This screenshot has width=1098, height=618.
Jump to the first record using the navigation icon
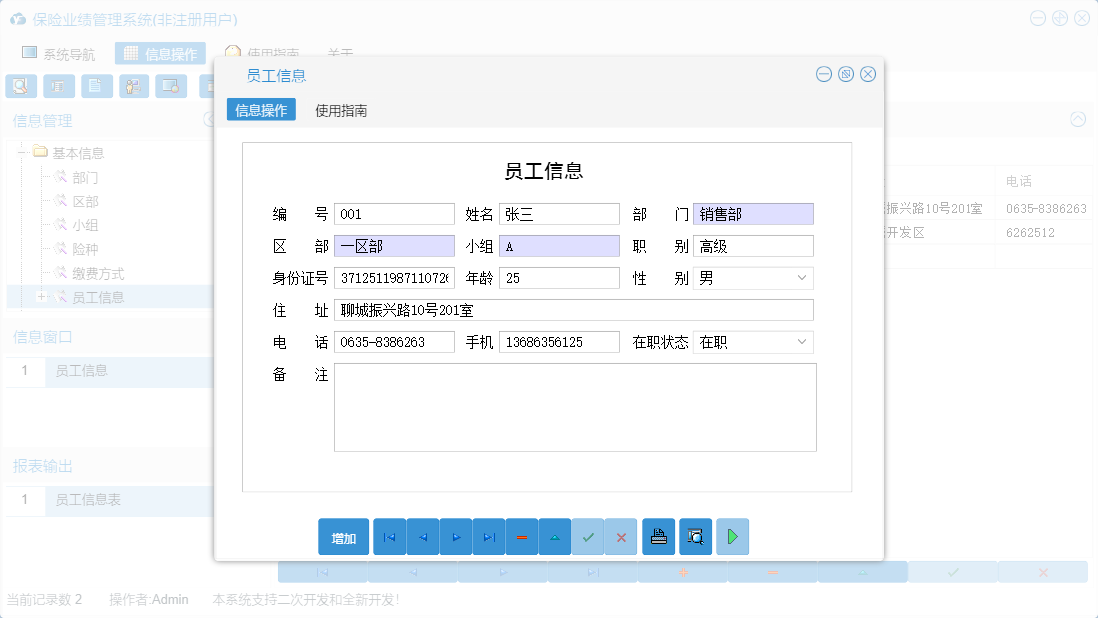pyautogui.click(x=389, y=537)
